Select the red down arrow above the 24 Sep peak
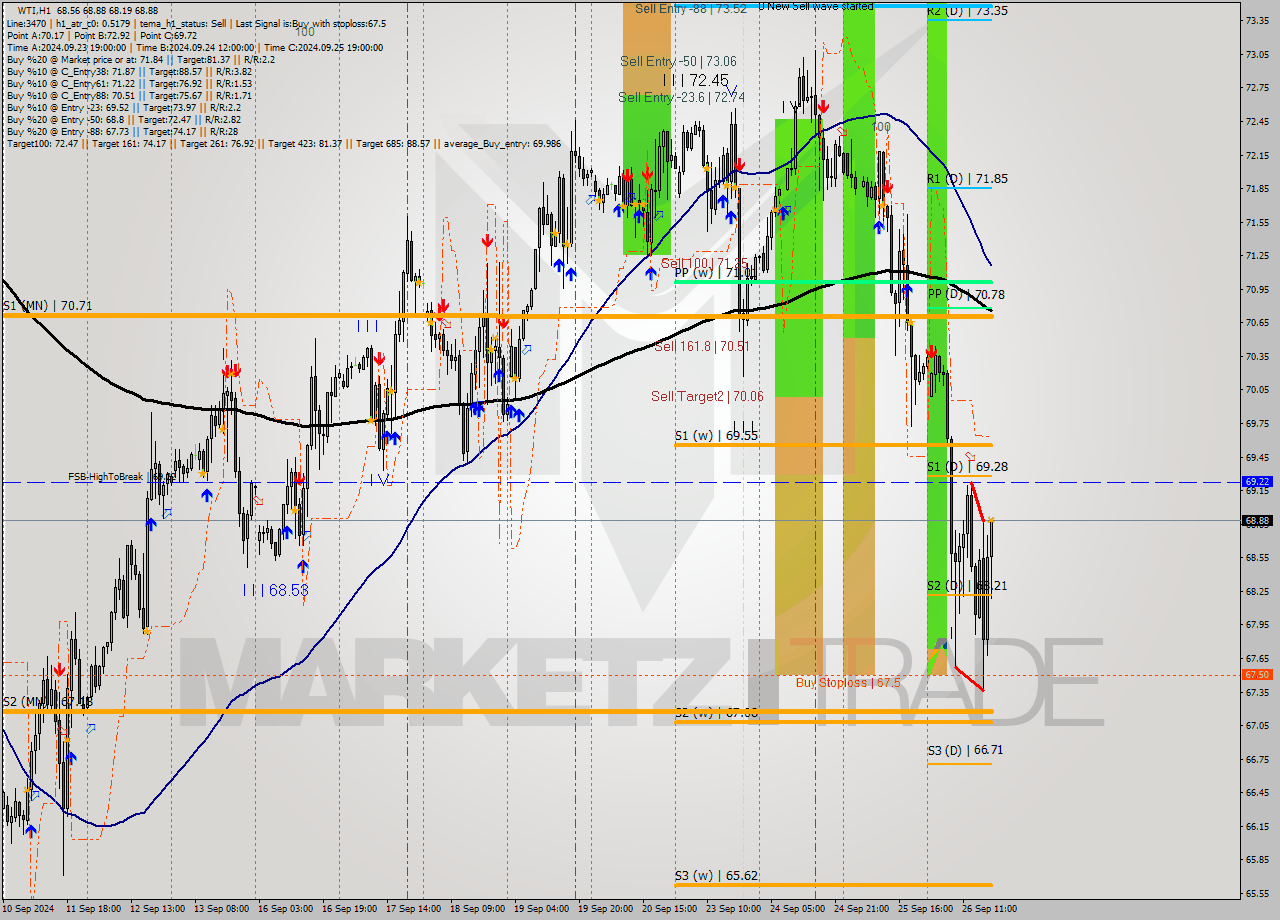Viewport: 1280px width, 920px height. [x=823, y=106]
